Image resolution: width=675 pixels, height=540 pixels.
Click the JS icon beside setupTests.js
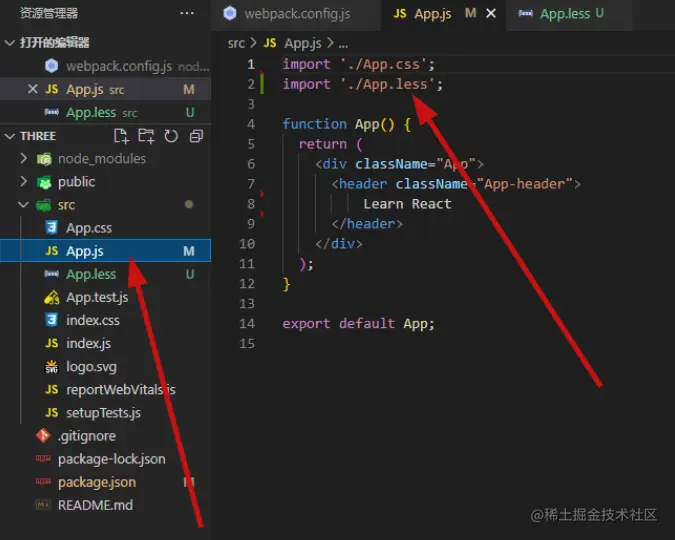coord(52,413)
